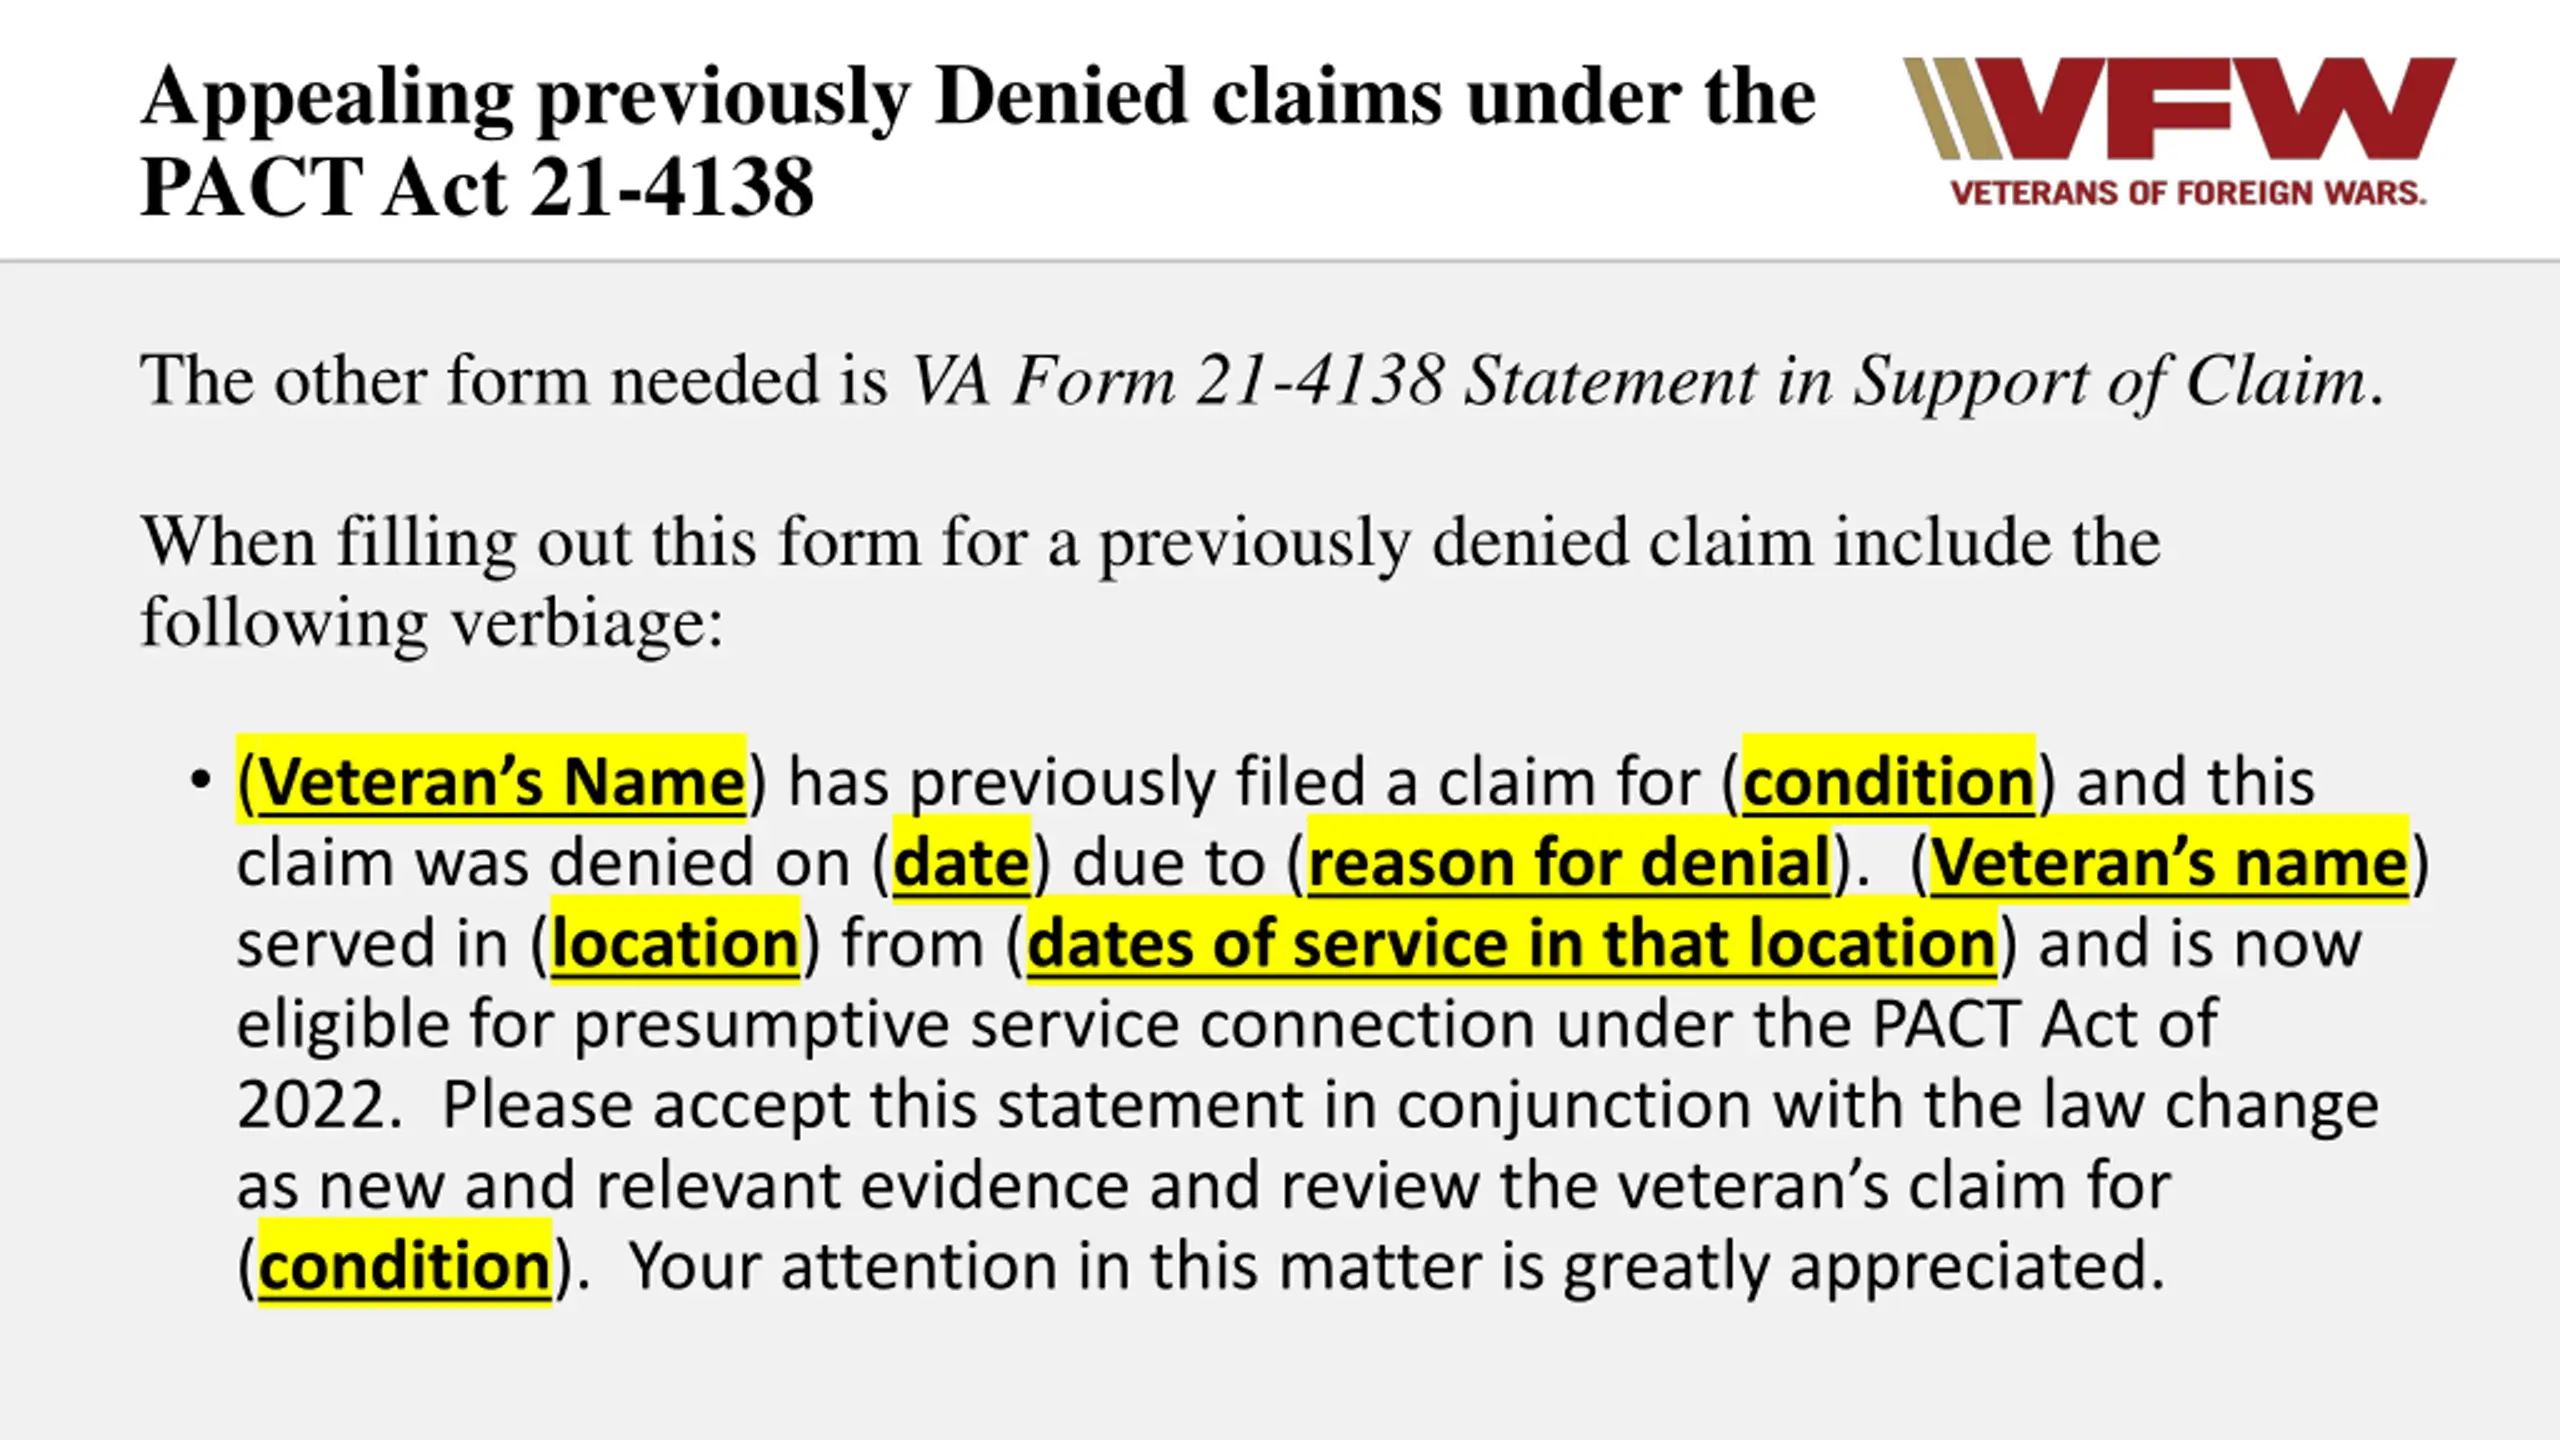Click the highlighted 'location' placeholder
Viewport: 2560px width, 1440px height.
click(675, 943)
